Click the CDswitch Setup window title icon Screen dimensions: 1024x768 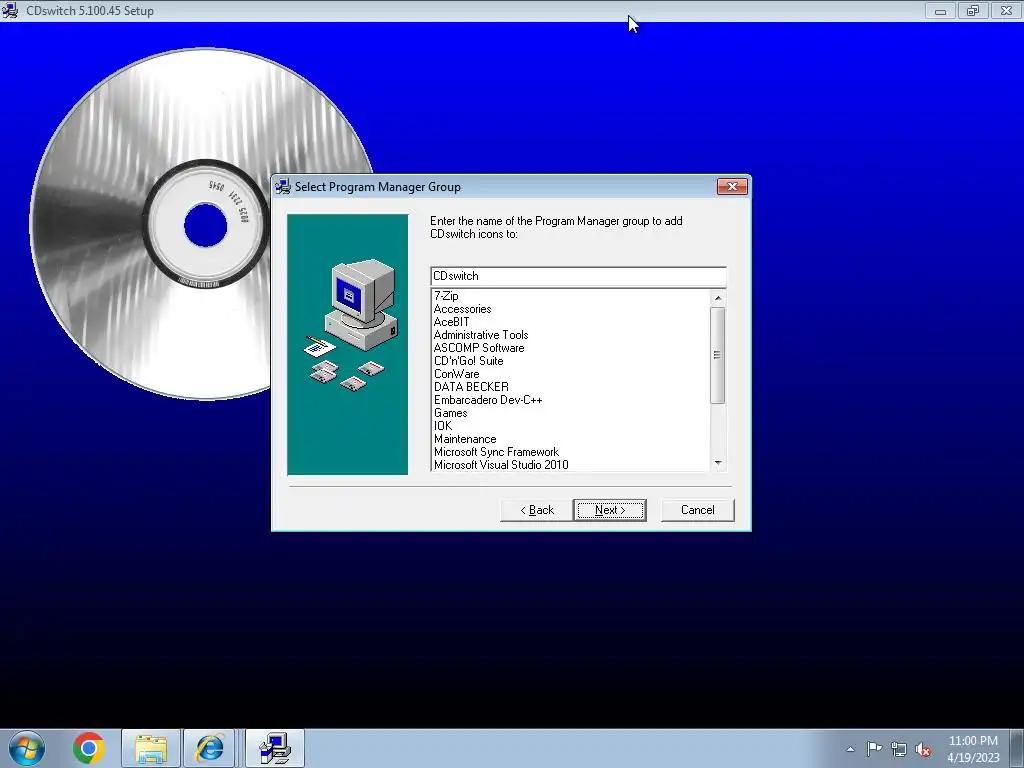[10, 10]
